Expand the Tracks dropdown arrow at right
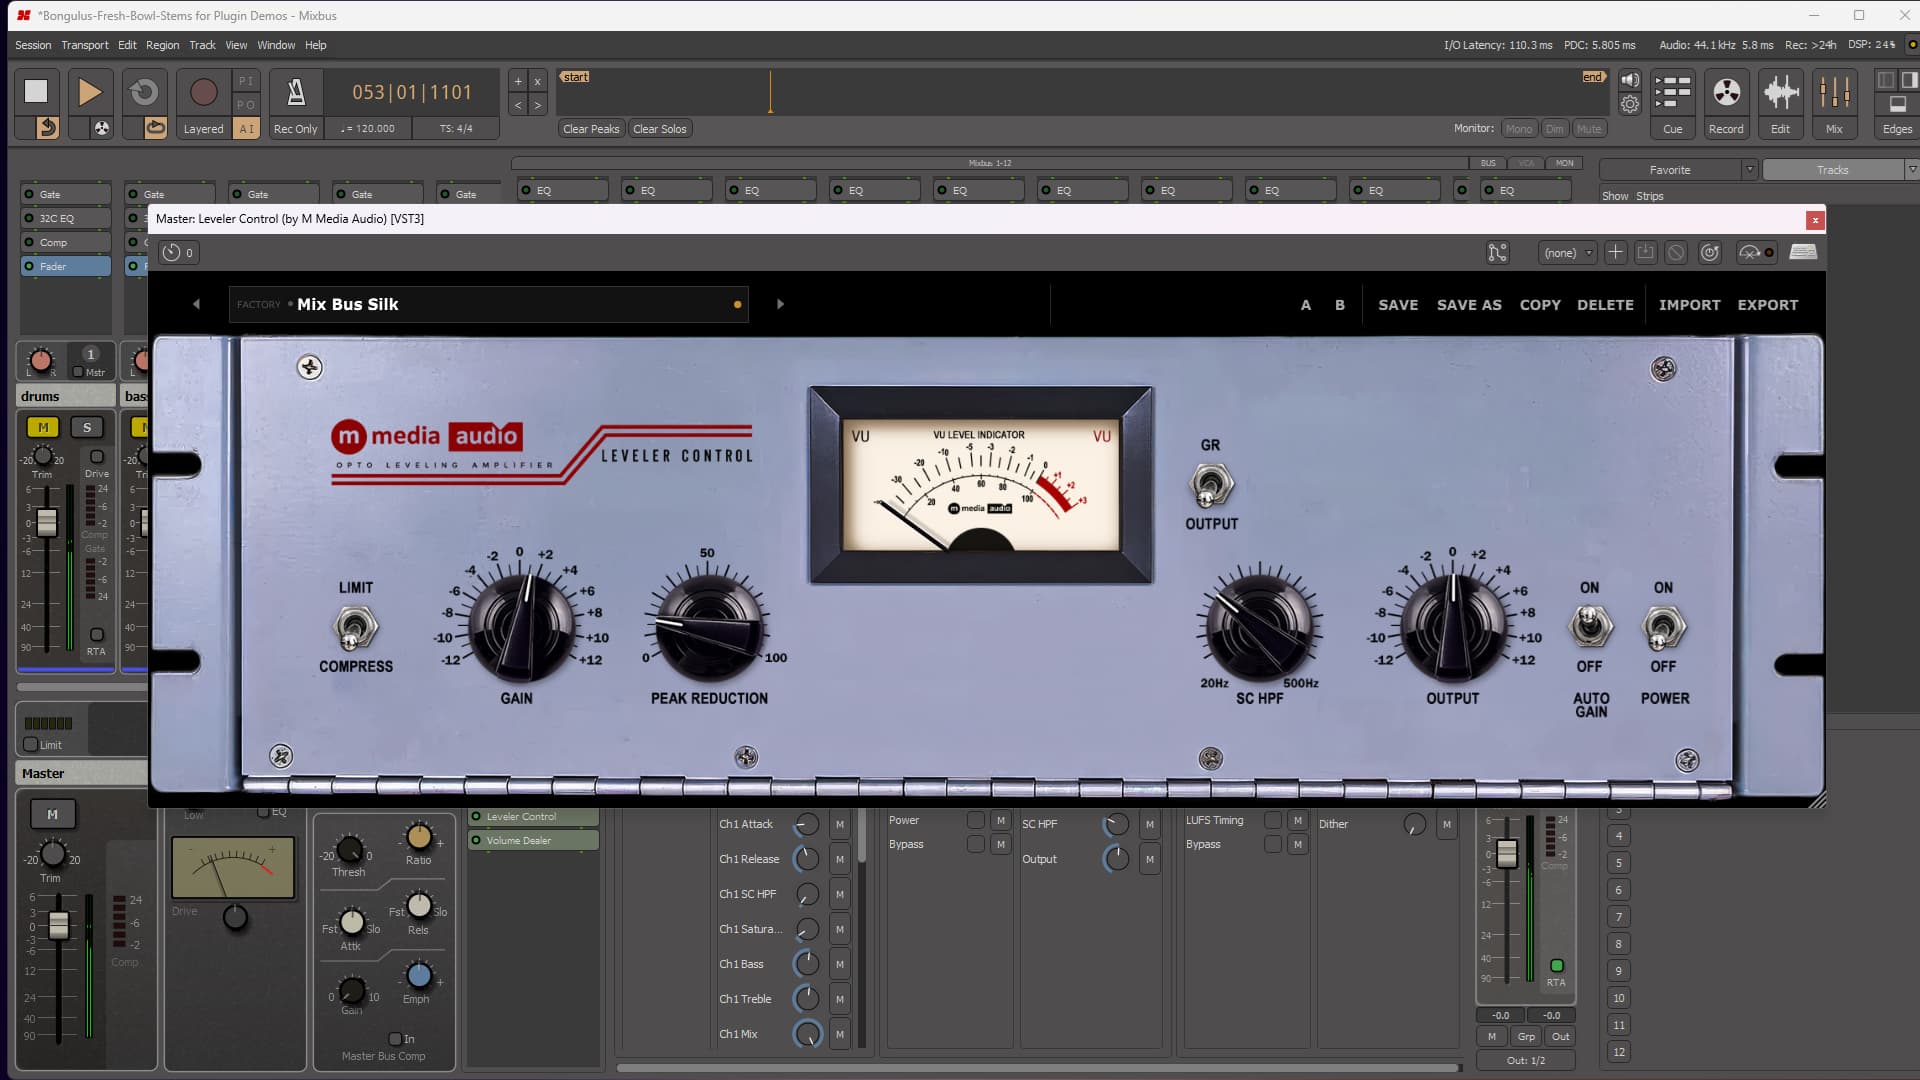Image resolution: width=1920 pixels, height=1080 pixels. [1911, 170]
